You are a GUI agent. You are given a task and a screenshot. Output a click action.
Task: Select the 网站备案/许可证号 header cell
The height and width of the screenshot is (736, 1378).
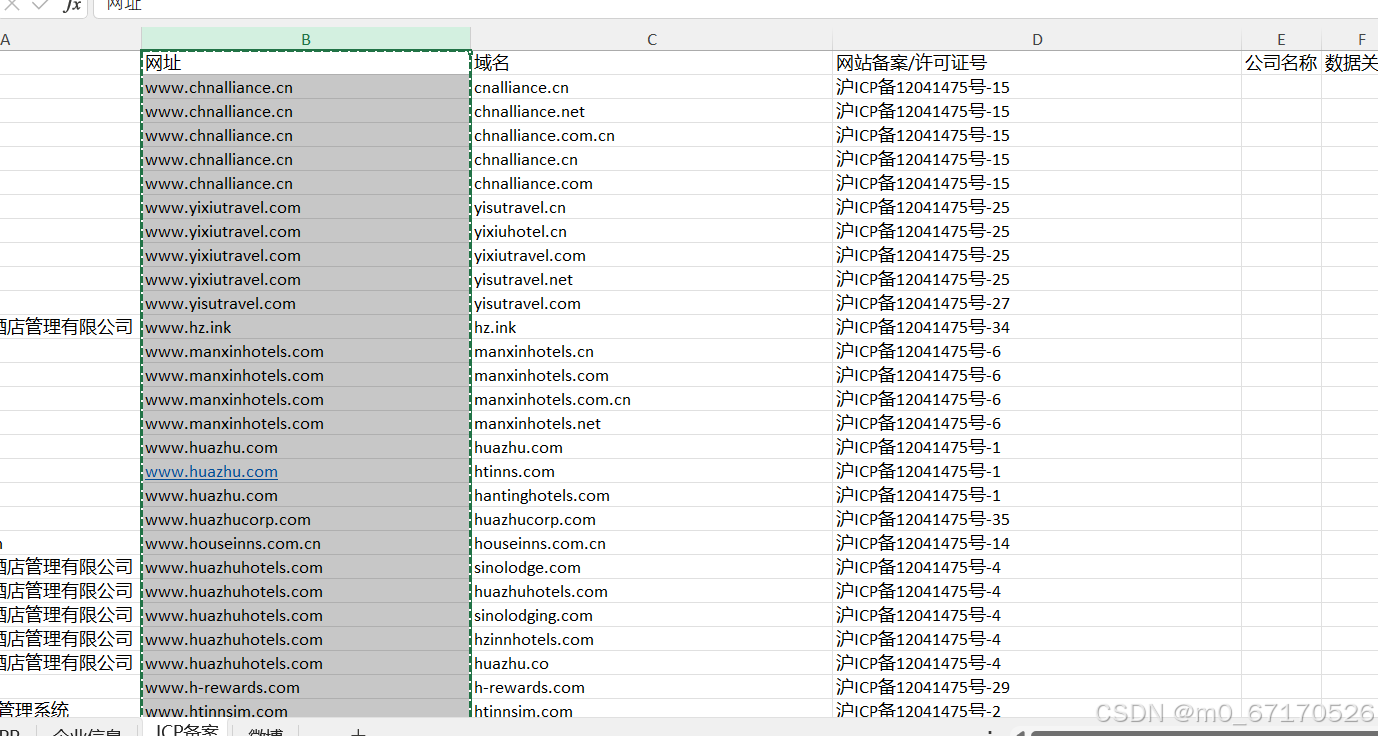pyautogui.click(x=1037, y=63)
